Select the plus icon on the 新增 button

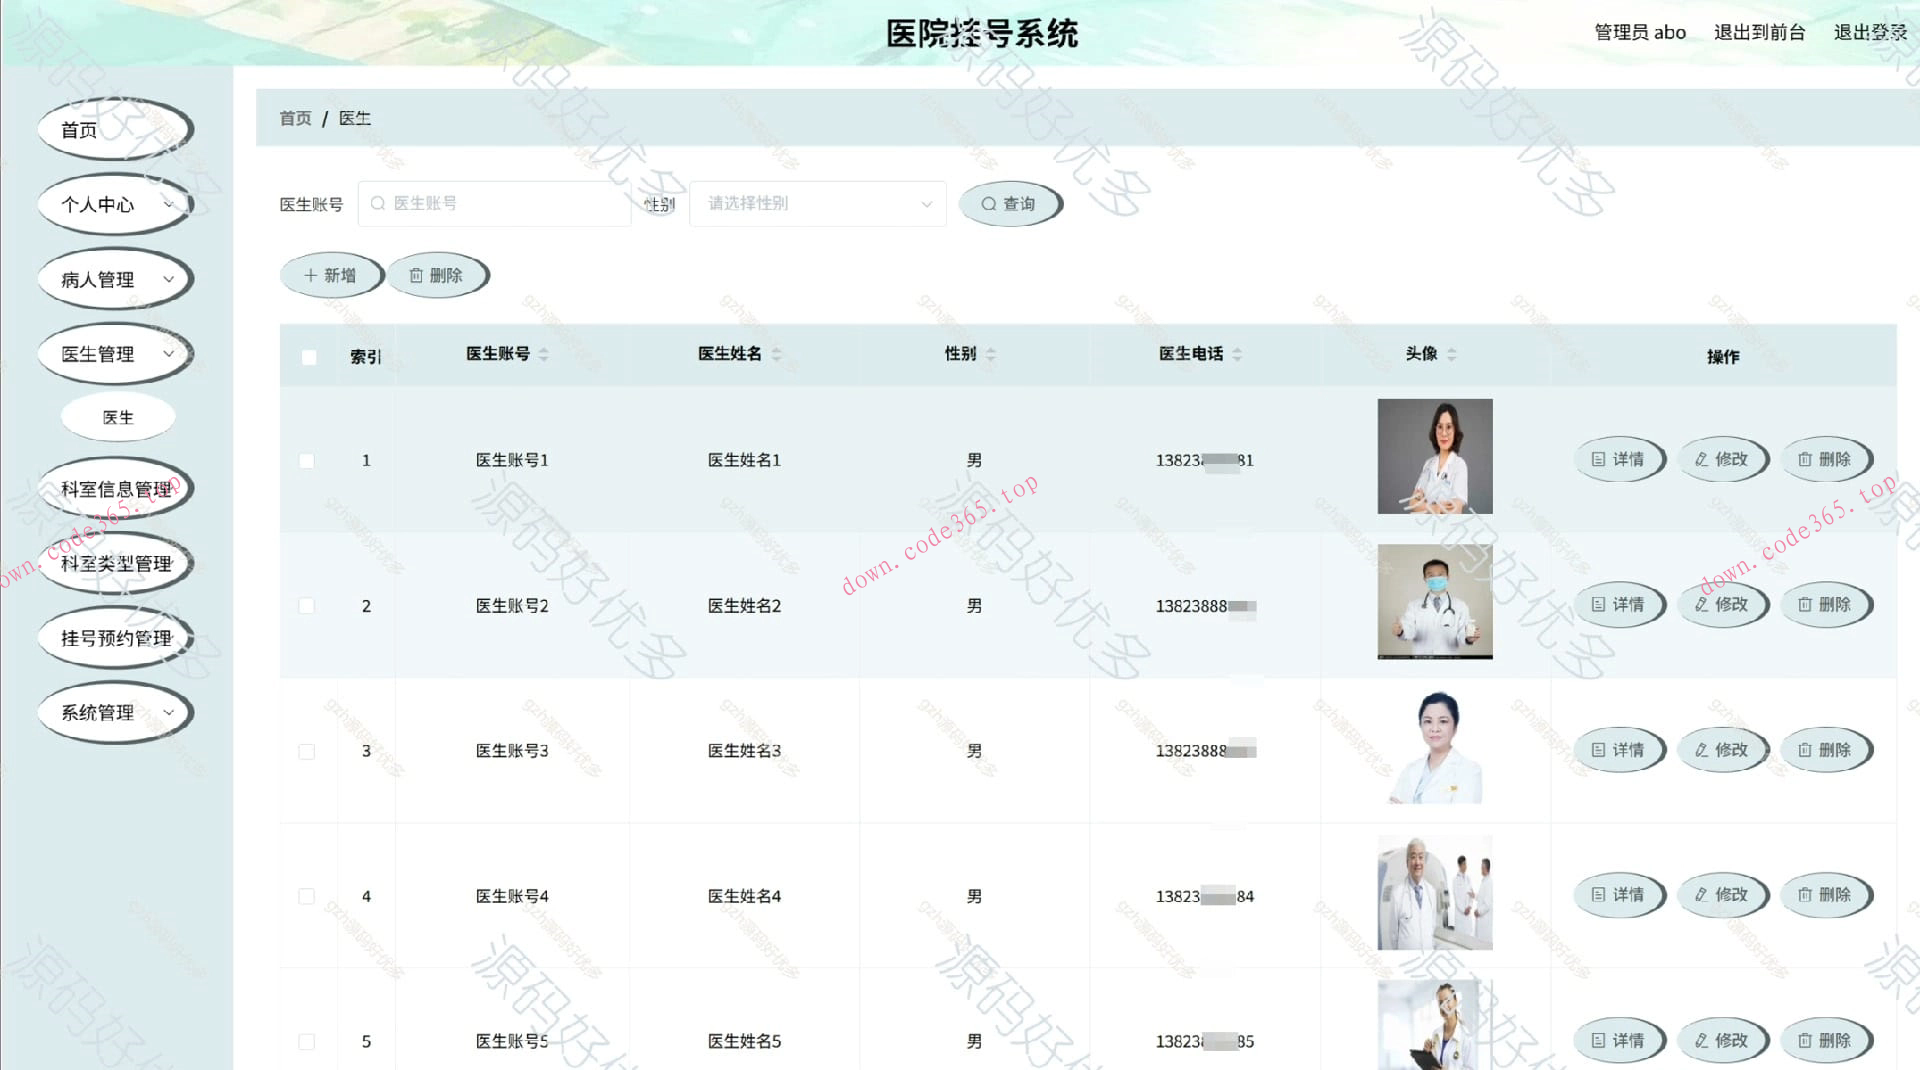(311, 275)
